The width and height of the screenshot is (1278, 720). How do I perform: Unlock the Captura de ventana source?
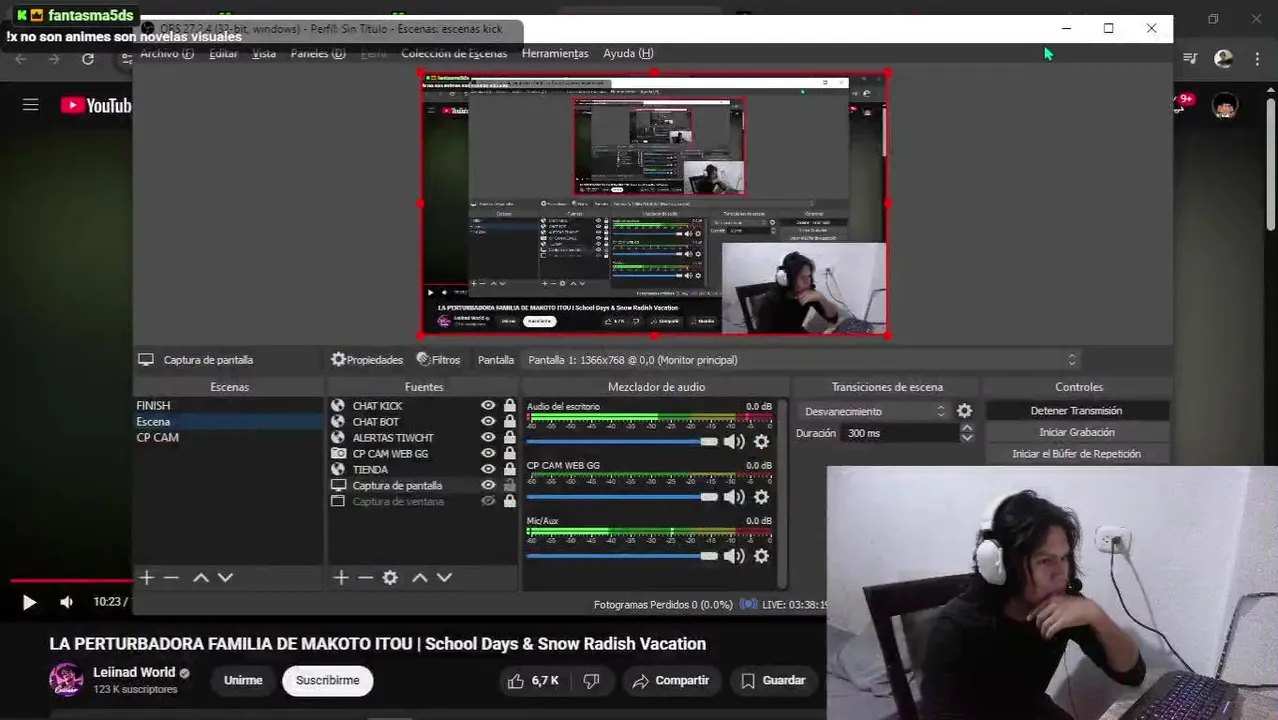(x=510, y=501)
